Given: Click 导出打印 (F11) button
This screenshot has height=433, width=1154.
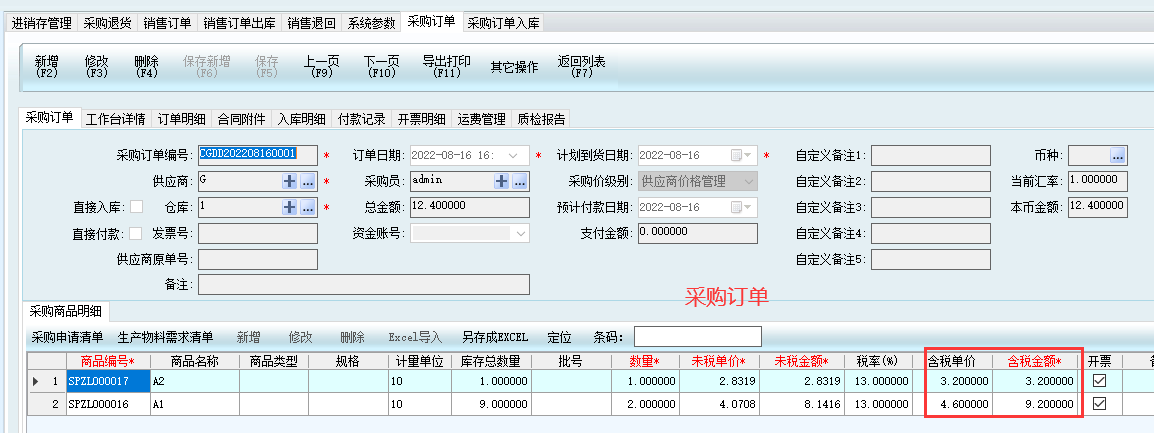Looking at the screenshot, I should (446, 66).
